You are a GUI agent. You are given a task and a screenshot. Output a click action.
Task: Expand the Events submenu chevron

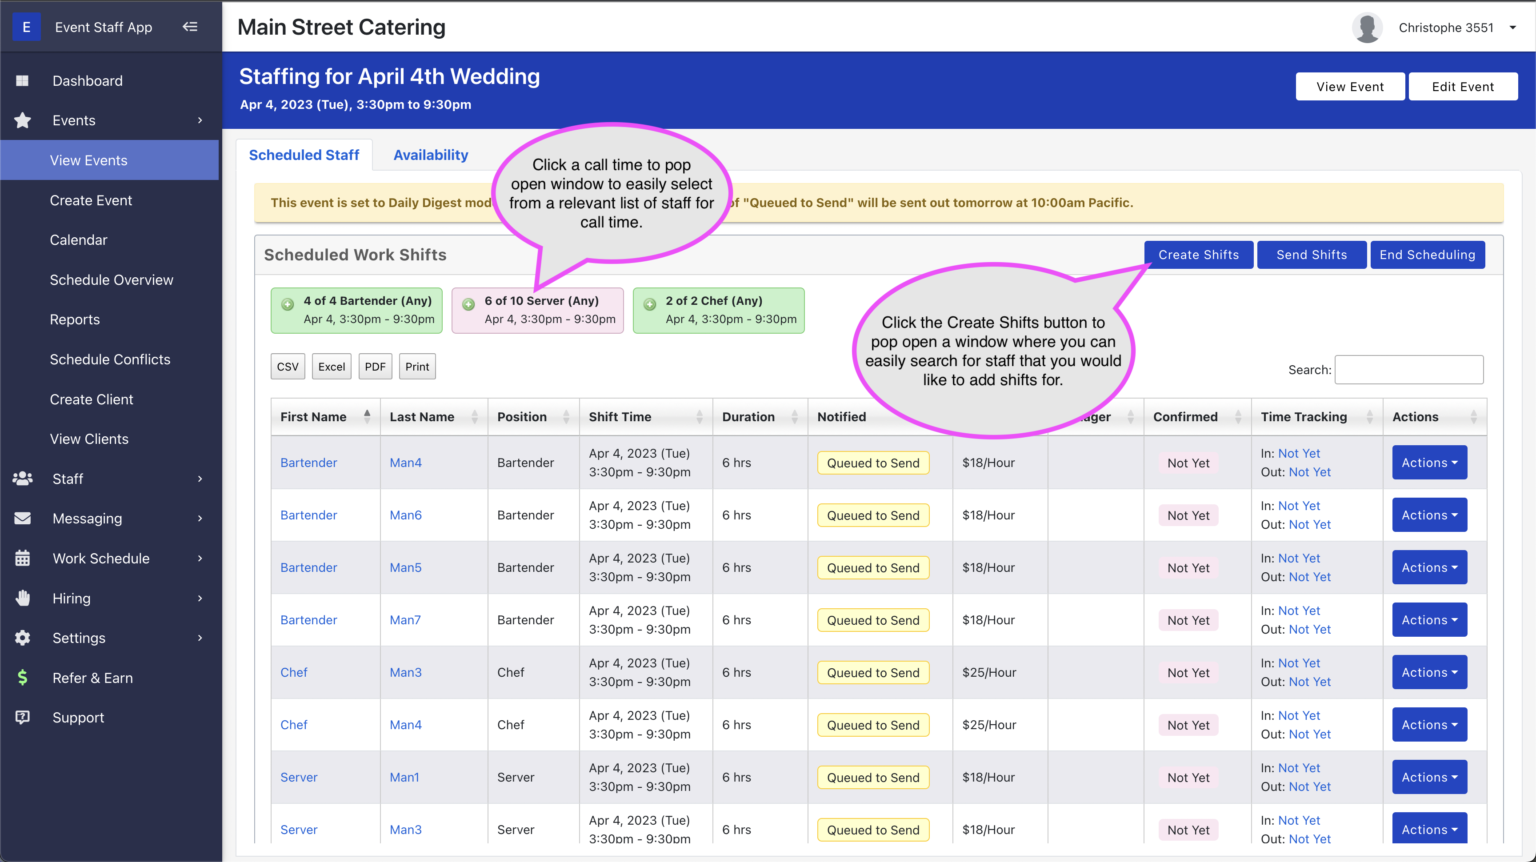[x=198, y=120]
